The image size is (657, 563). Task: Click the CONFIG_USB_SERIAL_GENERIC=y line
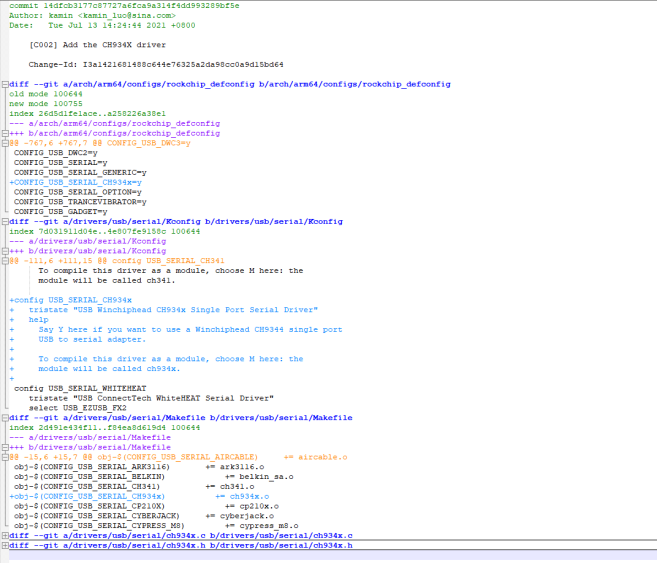click(80, 173)
